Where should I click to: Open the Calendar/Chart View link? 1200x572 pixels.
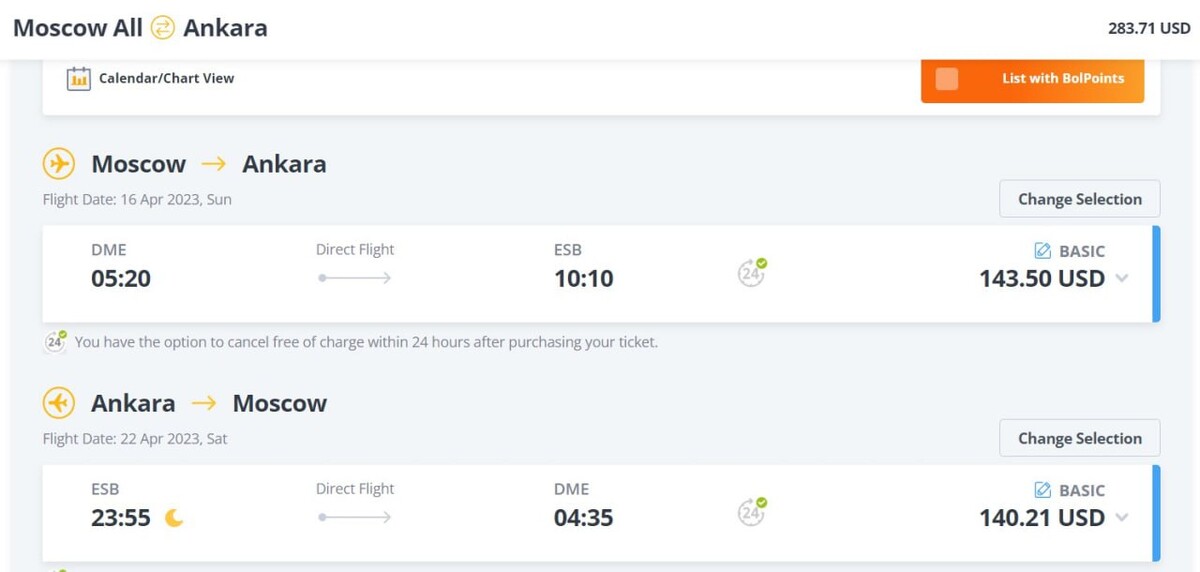pos(166,78)
